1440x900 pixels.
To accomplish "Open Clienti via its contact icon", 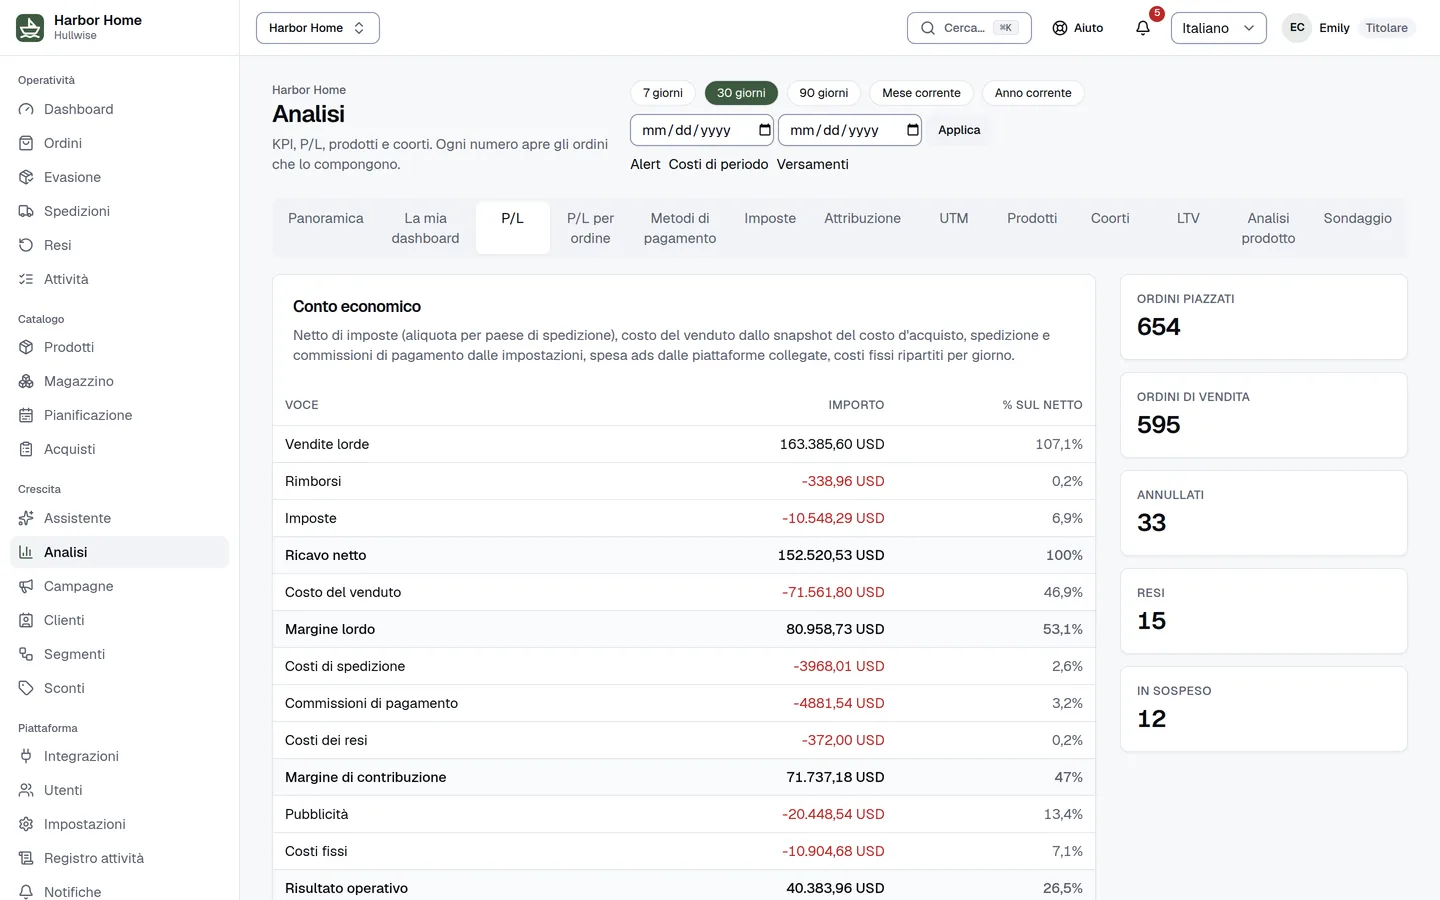I will tap(26, 620).
